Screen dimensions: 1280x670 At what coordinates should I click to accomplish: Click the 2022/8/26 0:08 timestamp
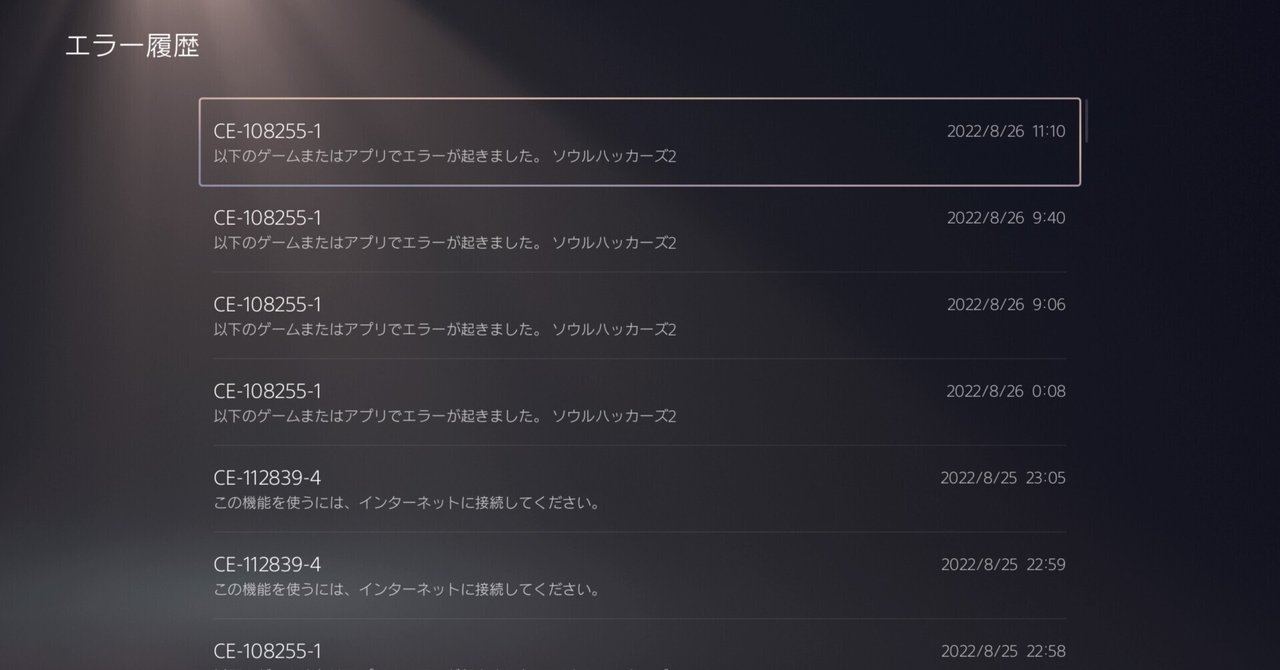(x=1006, y=391)
